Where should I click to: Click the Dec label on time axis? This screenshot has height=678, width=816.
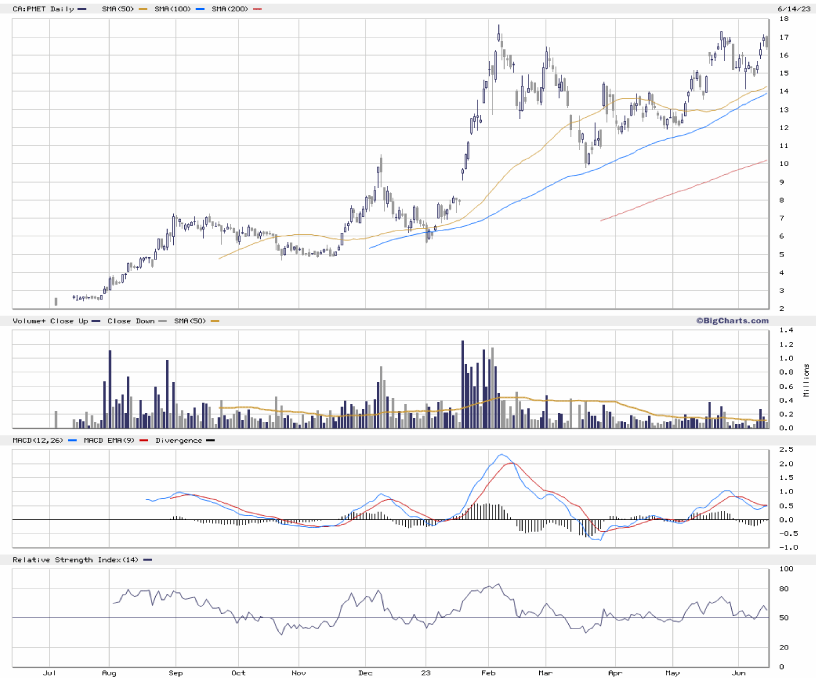pyautogui.click(x=365, y=671)
